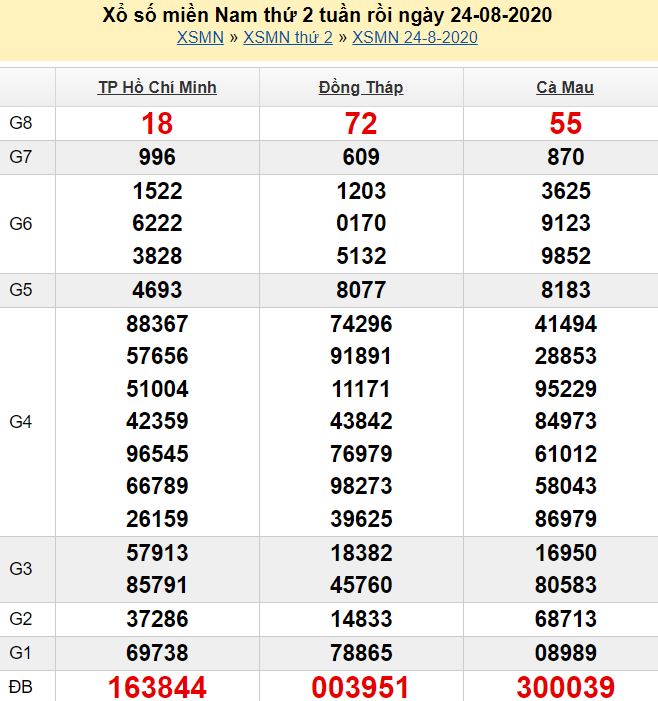
Task: Click the red G8 number 55
Action: (565, 124)
